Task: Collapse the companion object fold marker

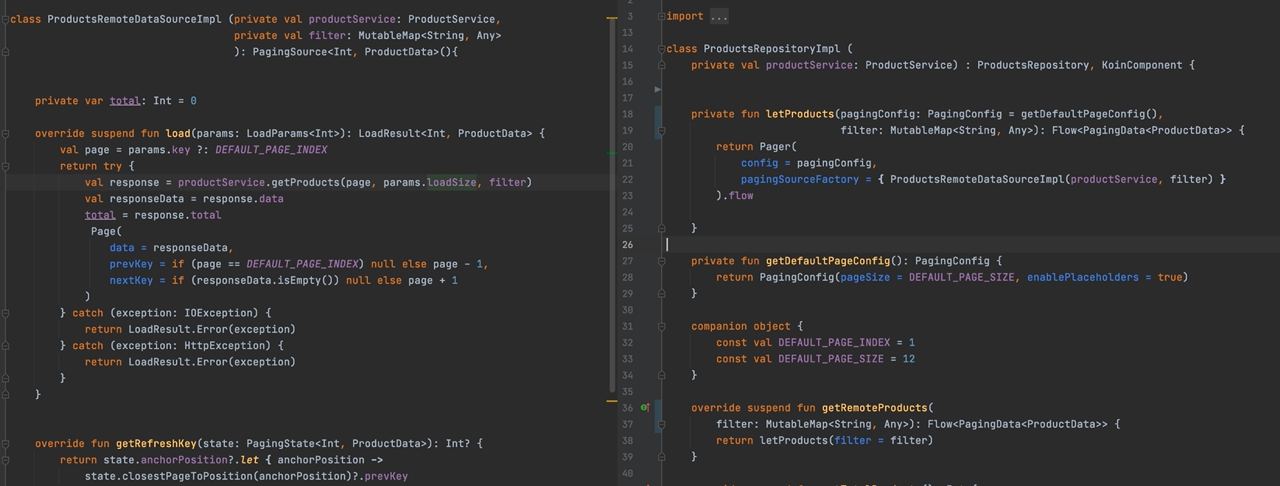Action: (661, 326)
